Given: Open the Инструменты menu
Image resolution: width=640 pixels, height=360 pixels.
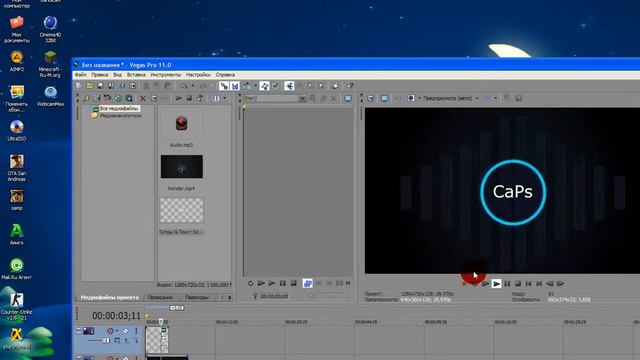Looking at the screenshot, I should tap(165, 75).
